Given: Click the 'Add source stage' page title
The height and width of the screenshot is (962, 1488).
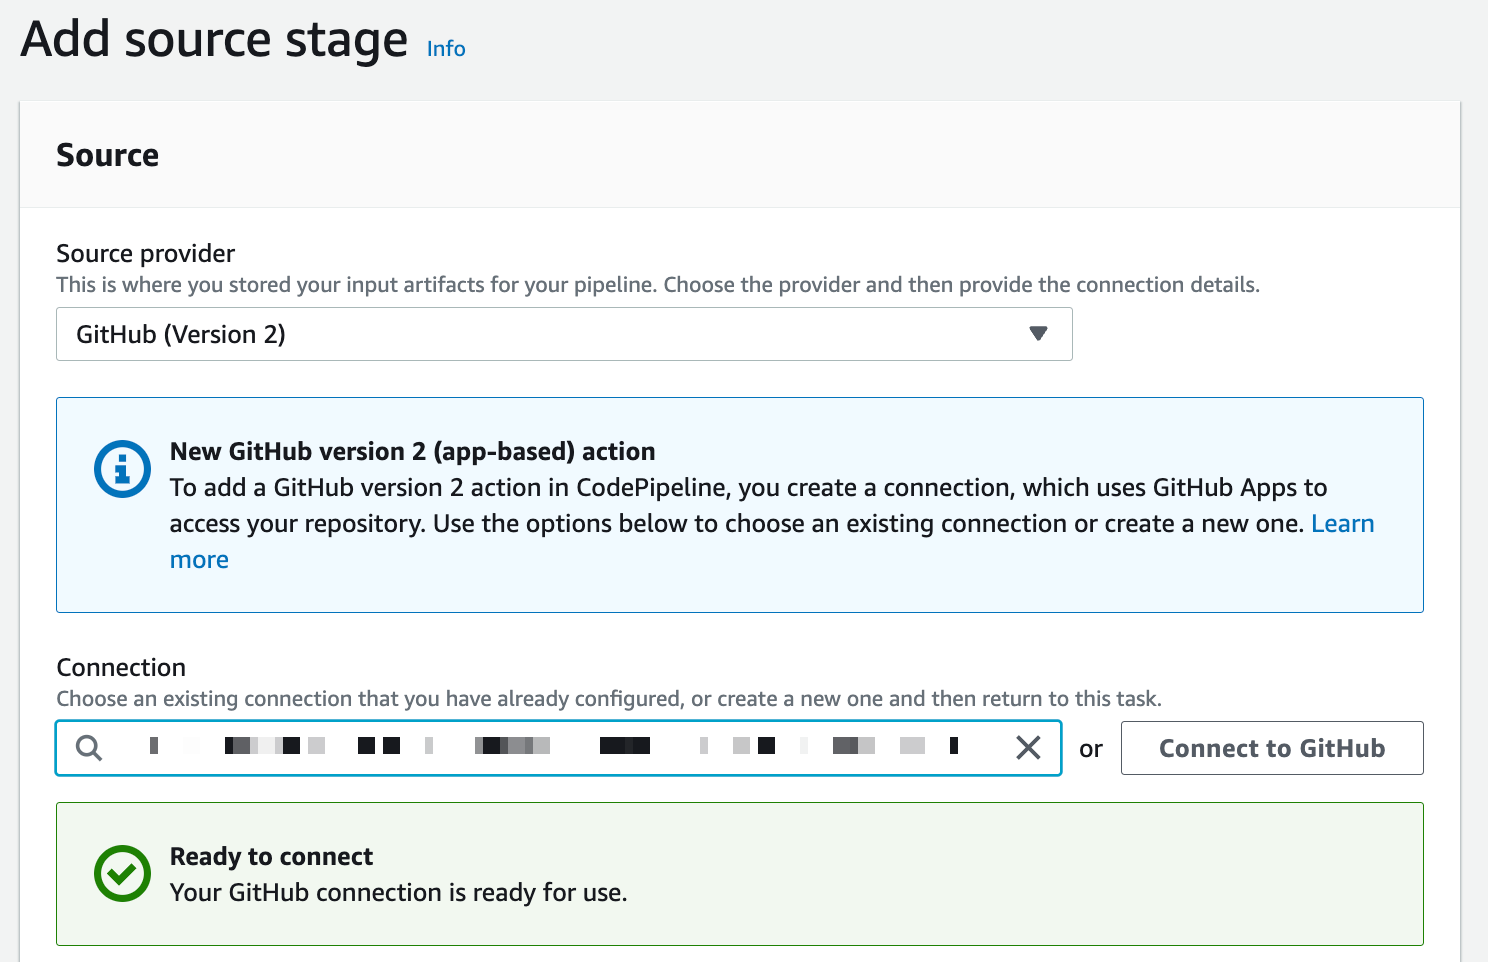Looking at the screenshot, I should pyautogui.click(x=214, y=40).
